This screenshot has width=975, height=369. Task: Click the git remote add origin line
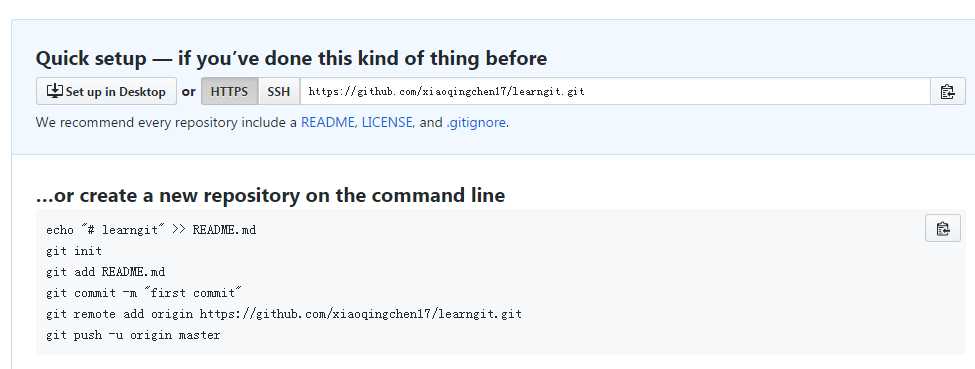(x=284, y=314)
